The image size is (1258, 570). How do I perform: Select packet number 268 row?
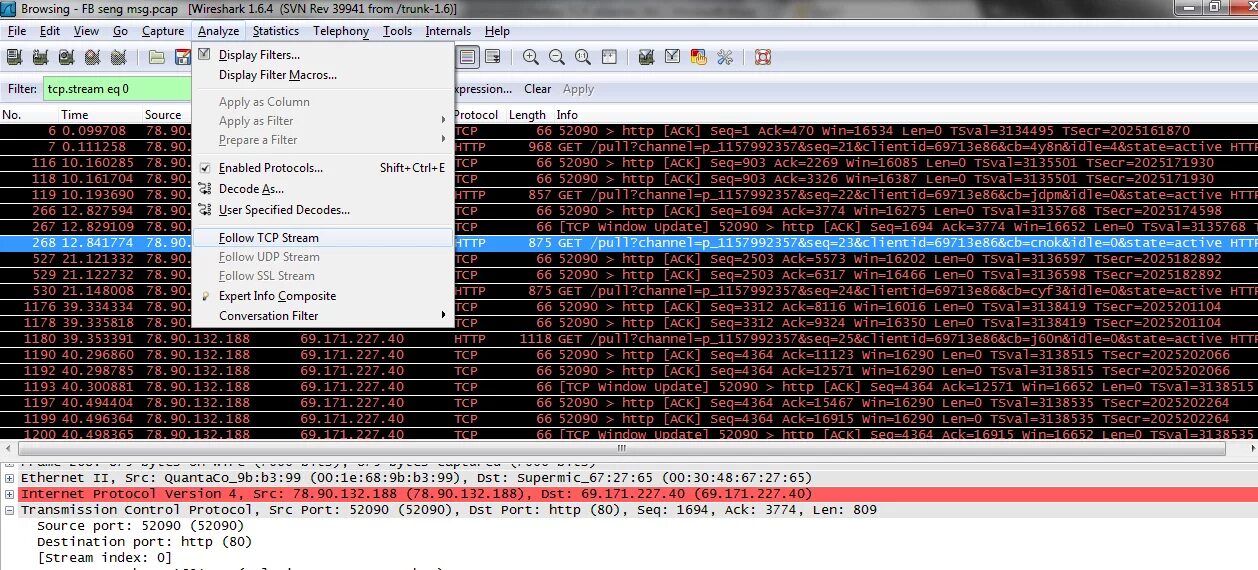coord(629,243)
